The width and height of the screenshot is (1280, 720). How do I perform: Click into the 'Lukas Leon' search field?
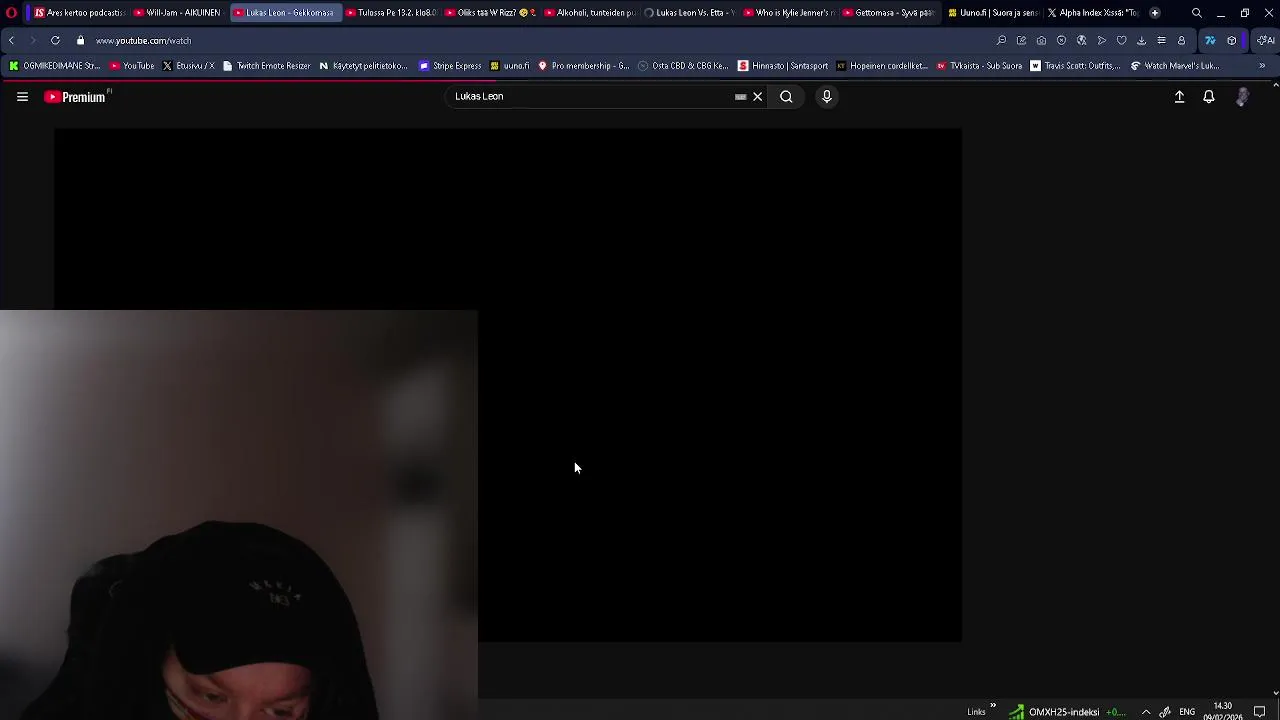click(590, 97)
